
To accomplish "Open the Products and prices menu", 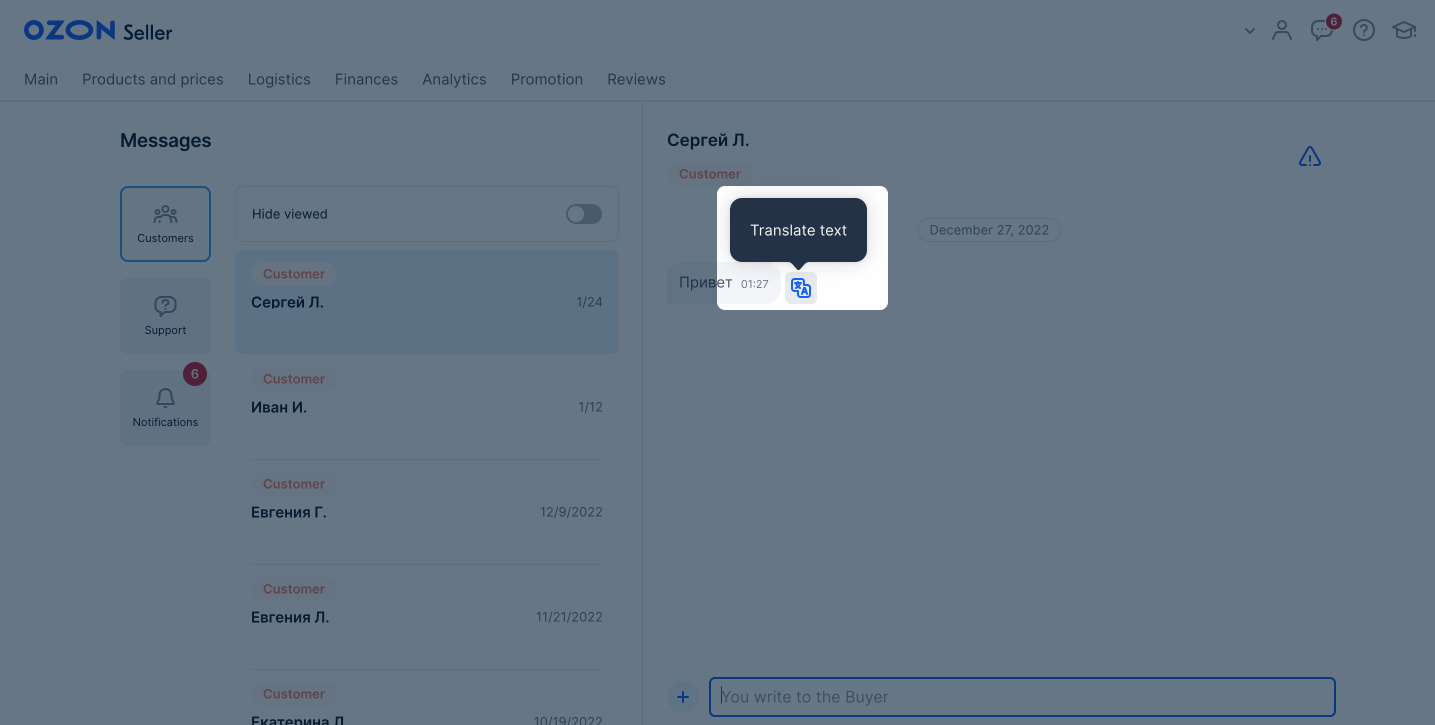I will tap(153, 79).
